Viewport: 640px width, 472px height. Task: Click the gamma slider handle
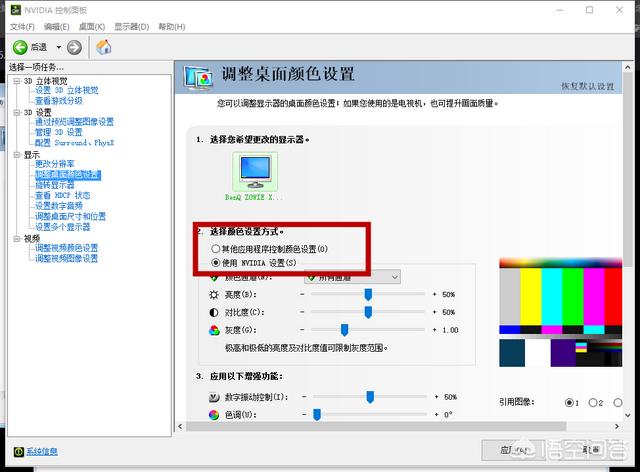click(x=344, y=330)
